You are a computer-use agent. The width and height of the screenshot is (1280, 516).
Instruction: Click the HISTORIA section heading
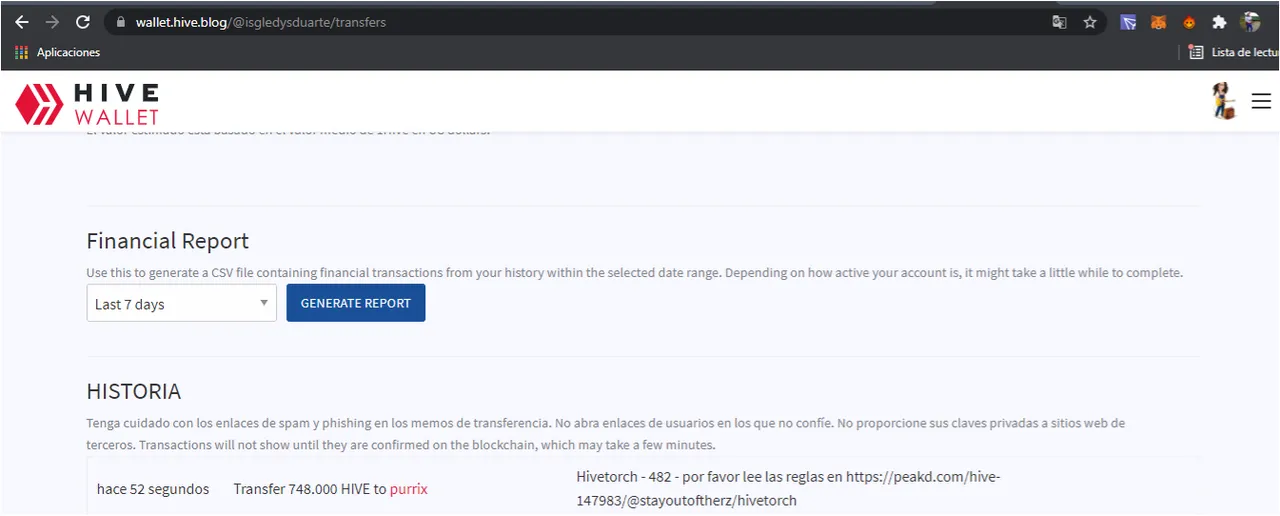pyautogui.click(x=134, y=391)
